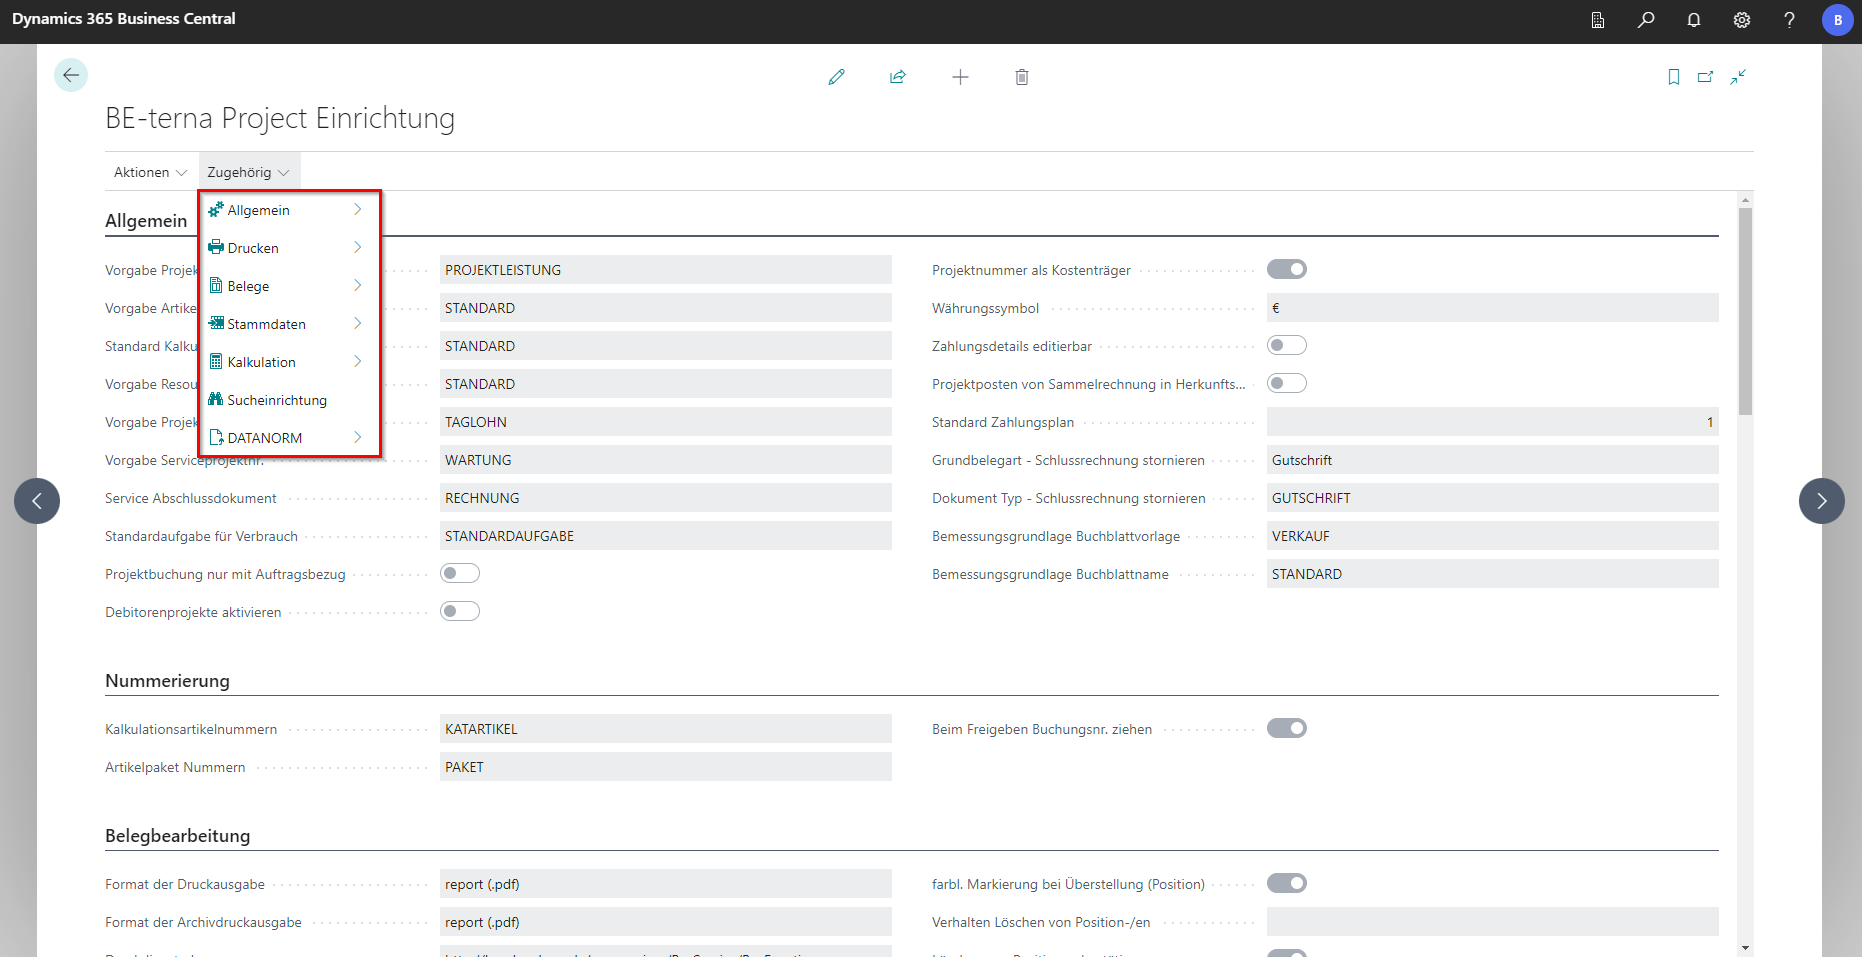Click the Standard Zahlungsplan field
1862x957 pixels.
coord(1492,422)
